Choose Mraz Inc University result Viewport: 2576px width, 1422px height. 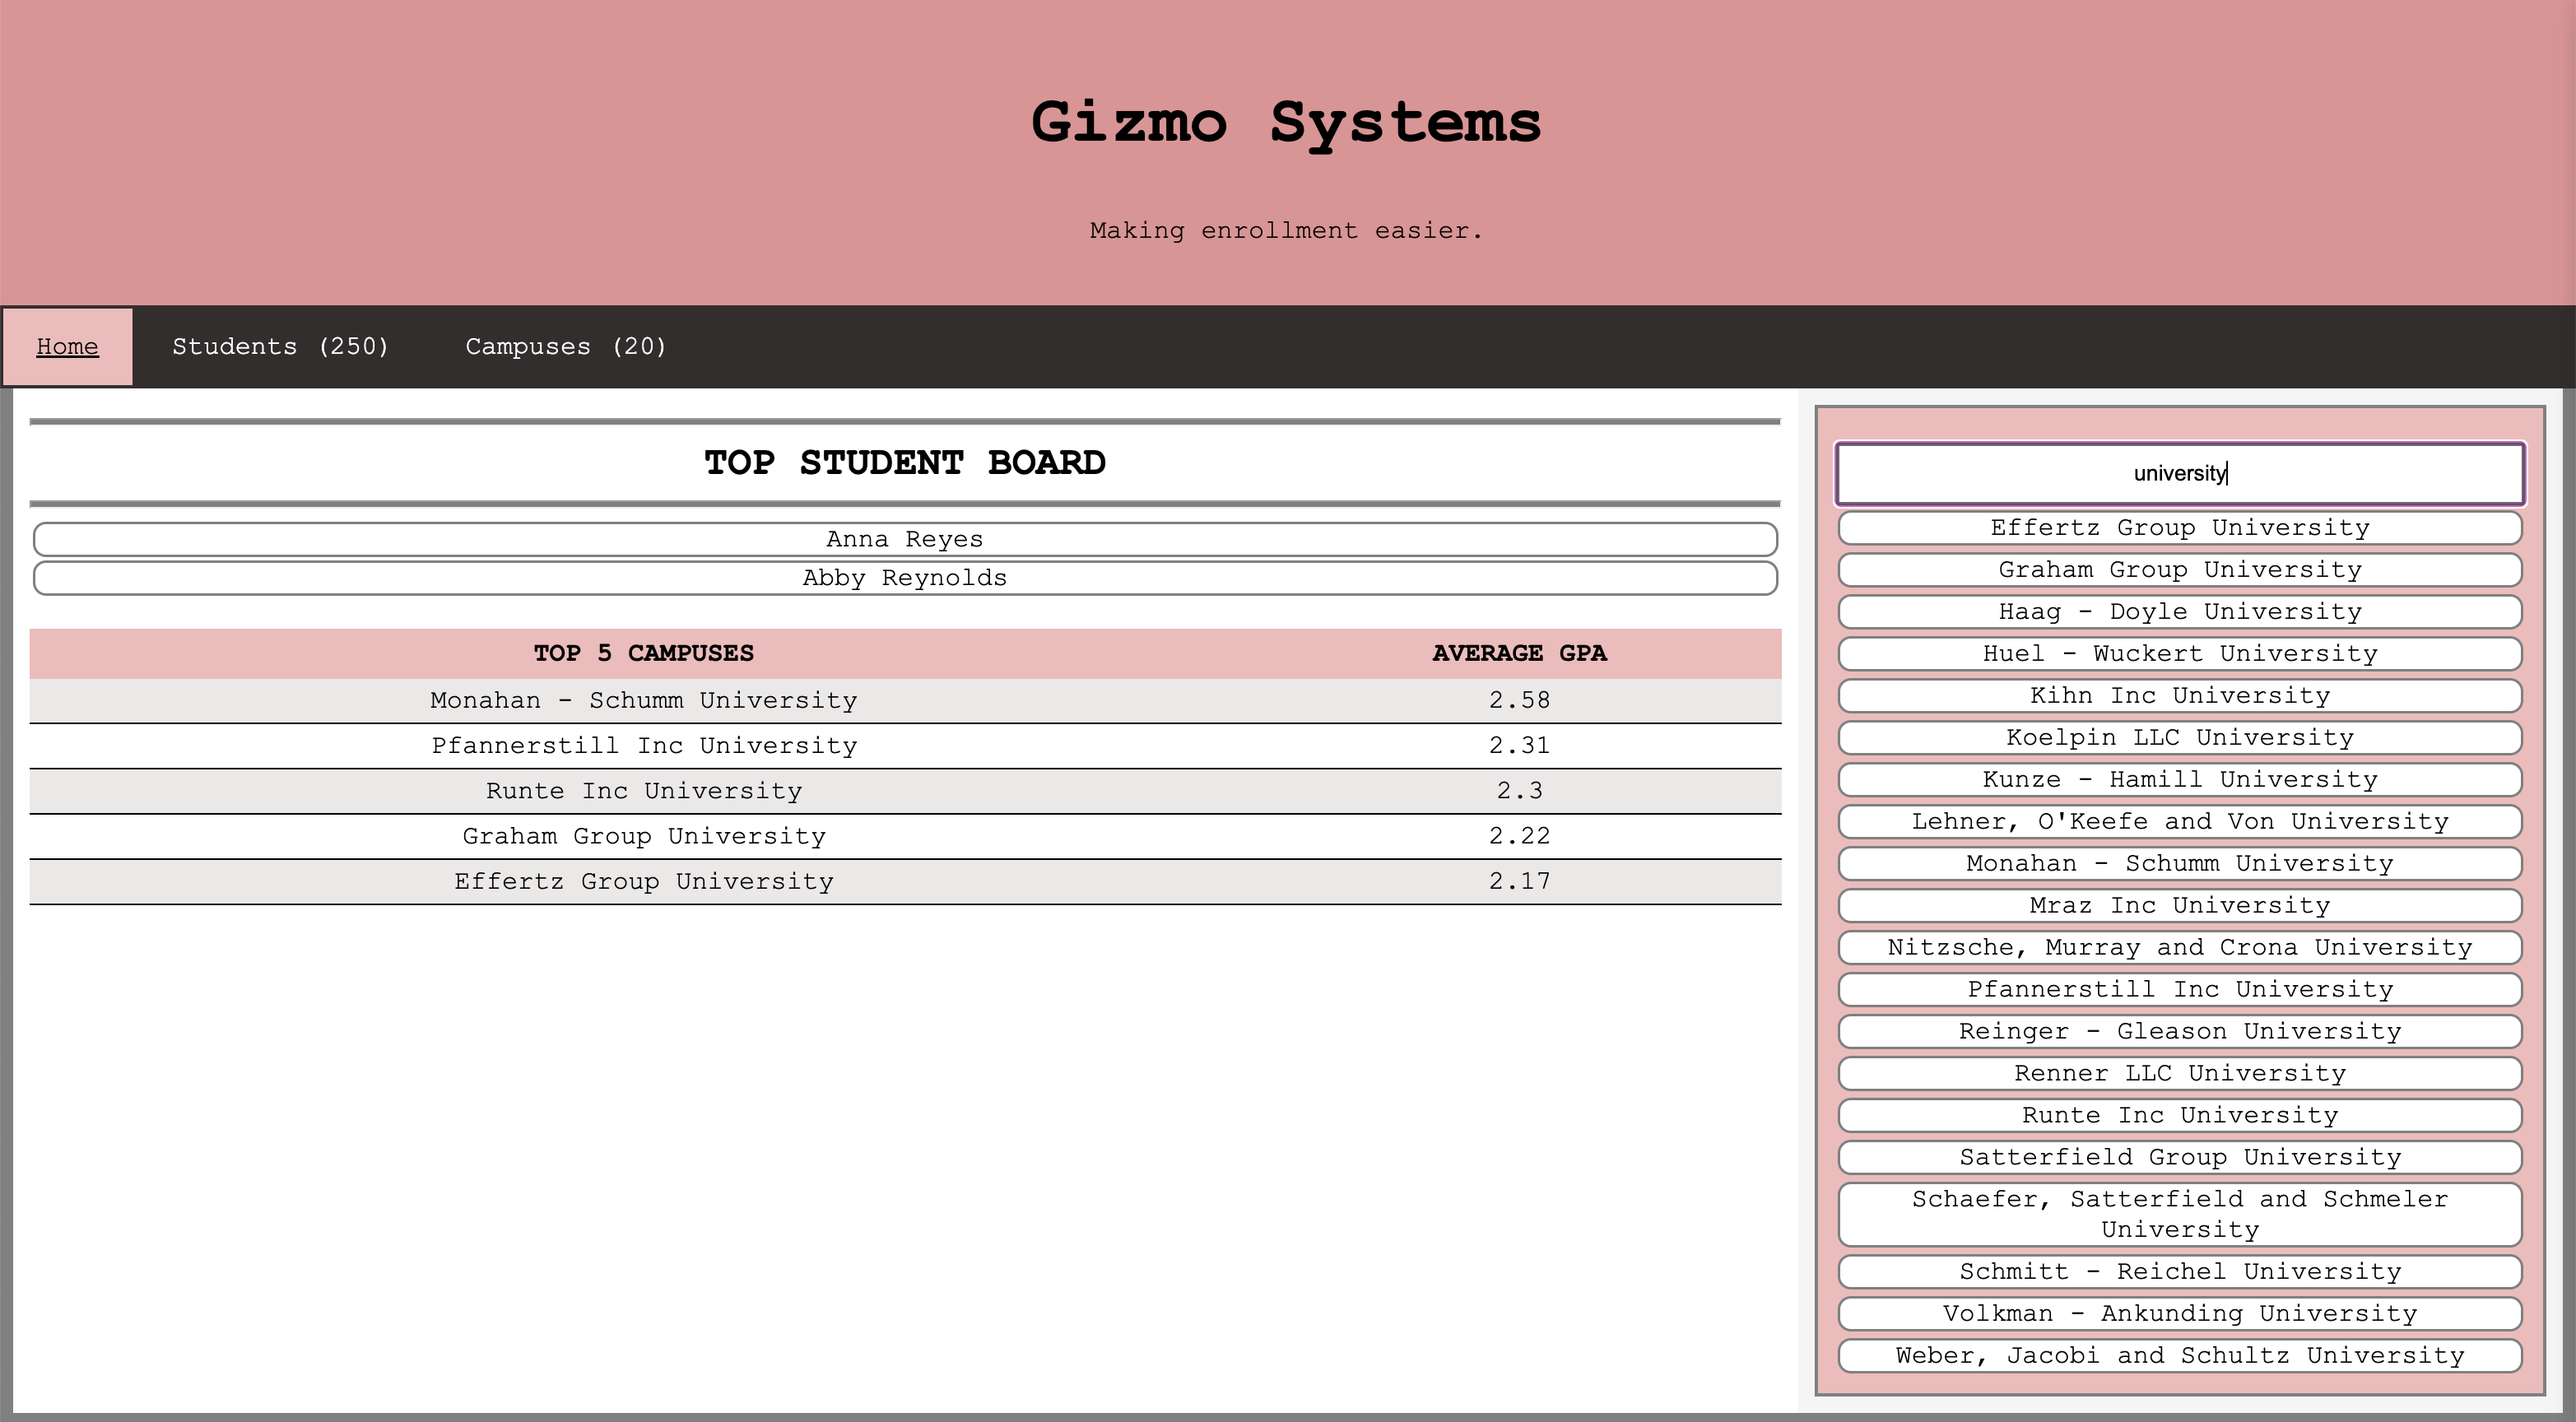(x=2179, y=906)
